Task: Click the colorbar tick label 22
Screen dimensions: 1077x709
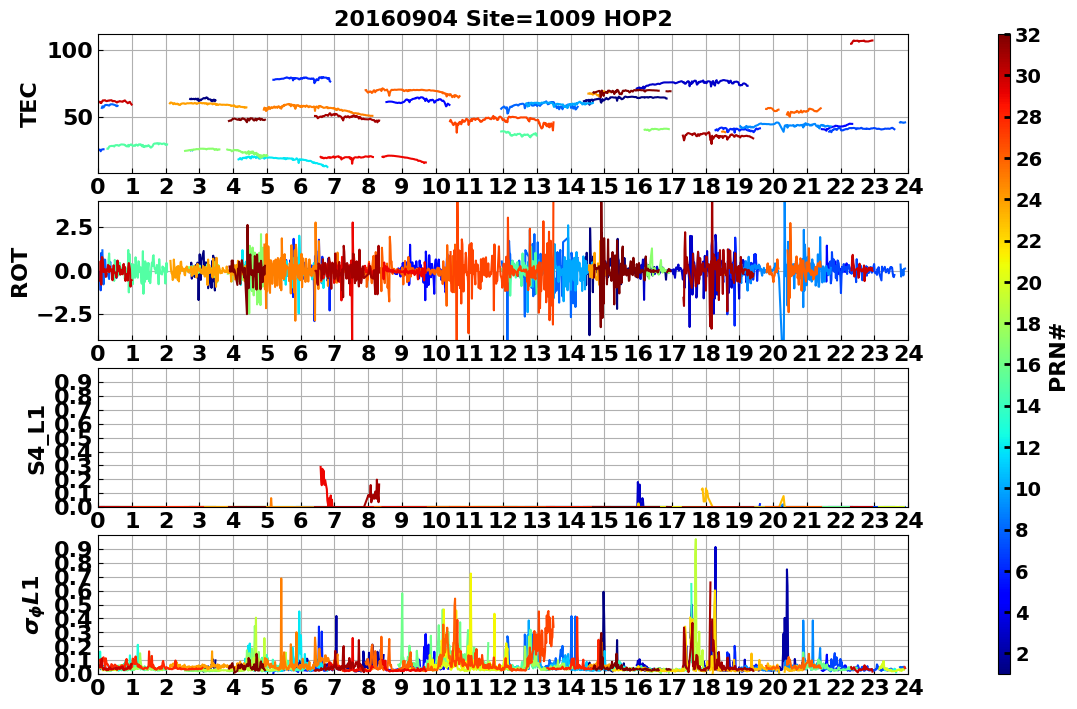Action: click(x=1028, y=241)
